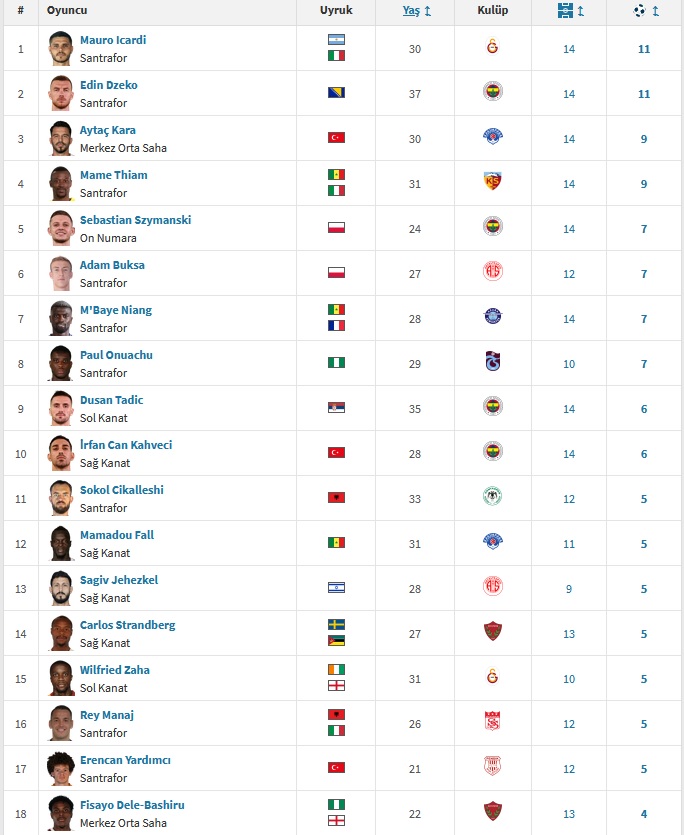The width and height of the screenshot is (684, 835).
Task: Click Antalyaspor crest in Adam Buksa row
Action: pyautogui.click(x=493, y=272)
